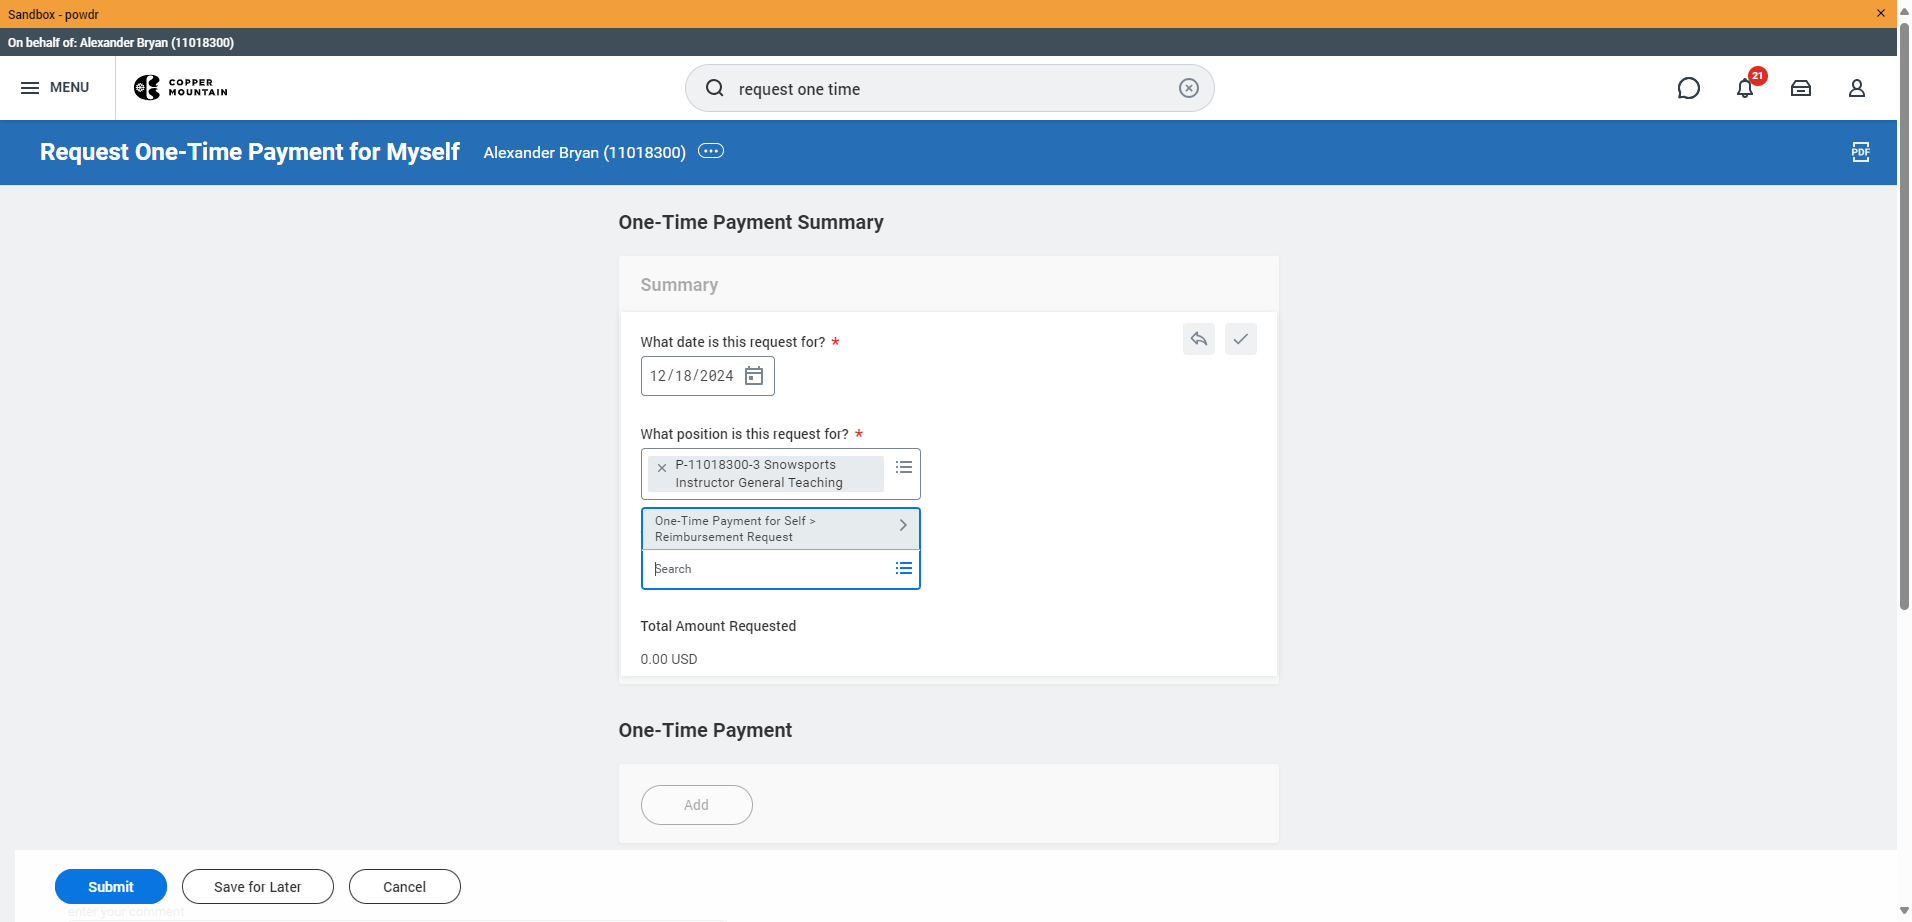
Task: Open the notifications bell
Action: pyautogui.click(x=1745, y=88)
